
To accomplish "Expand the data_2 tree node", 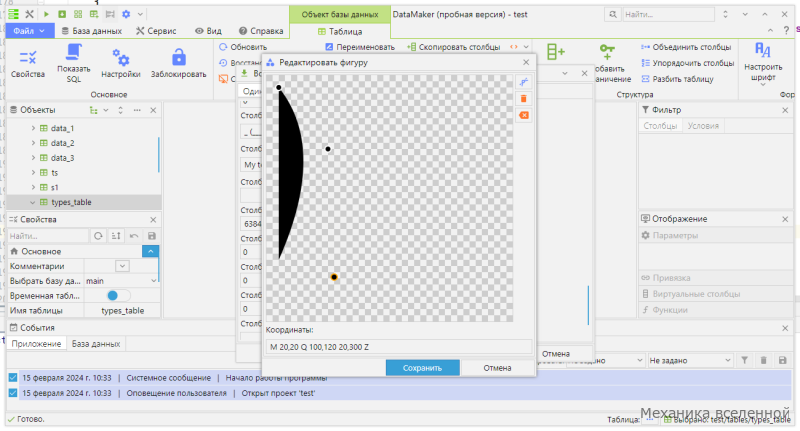I will tap(33, 143).
